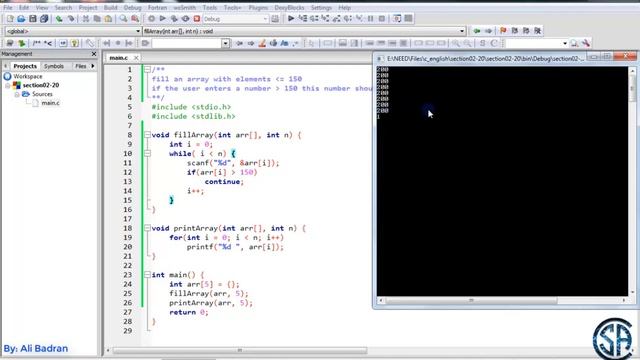Collapse the Sources folder node
The width and height of the screenshot is (640, 360).
(x=17, y=94)
